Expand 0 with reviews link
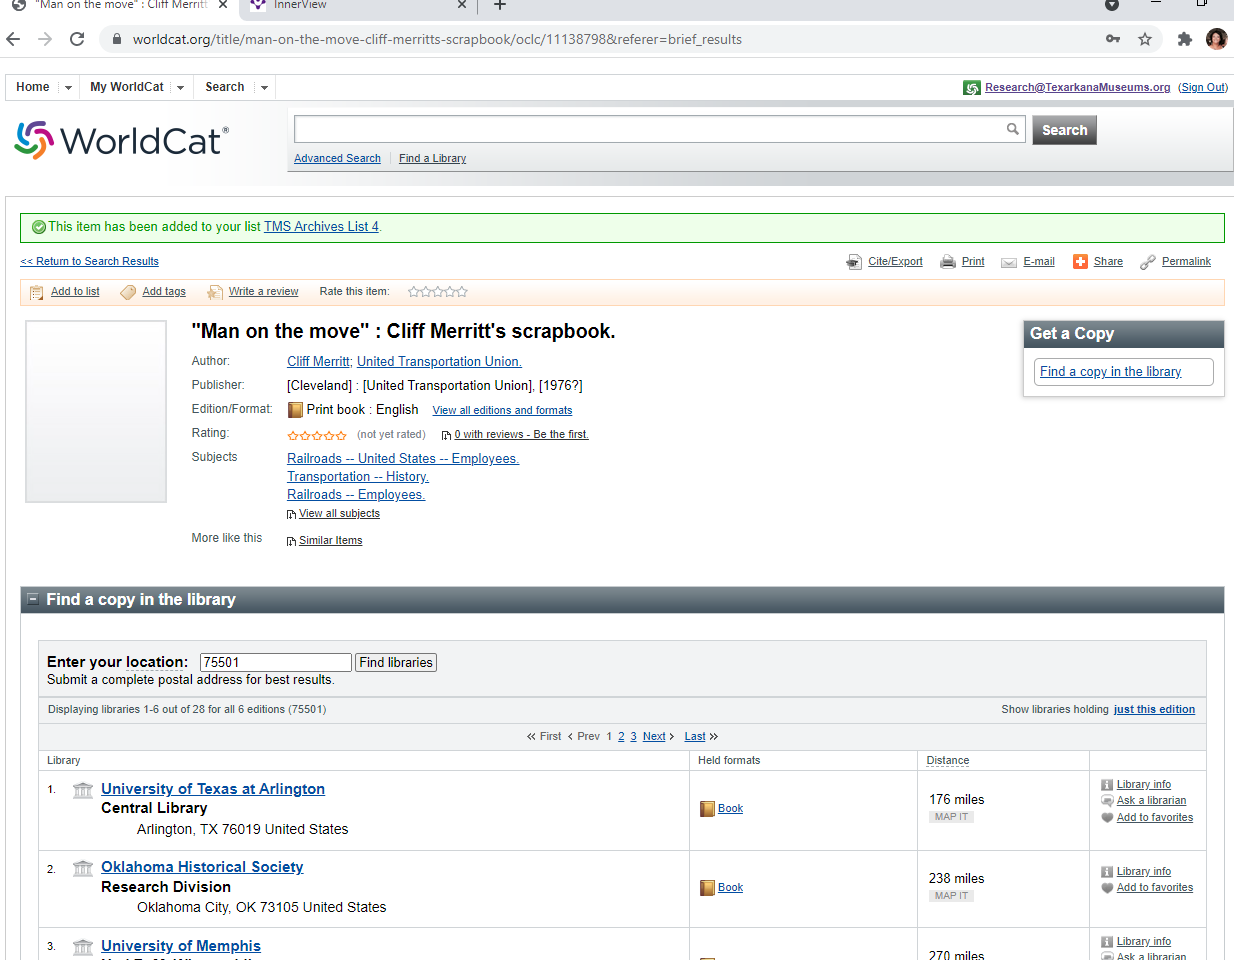Viewport: 1234px width, 960px height. tap(521, 435)
